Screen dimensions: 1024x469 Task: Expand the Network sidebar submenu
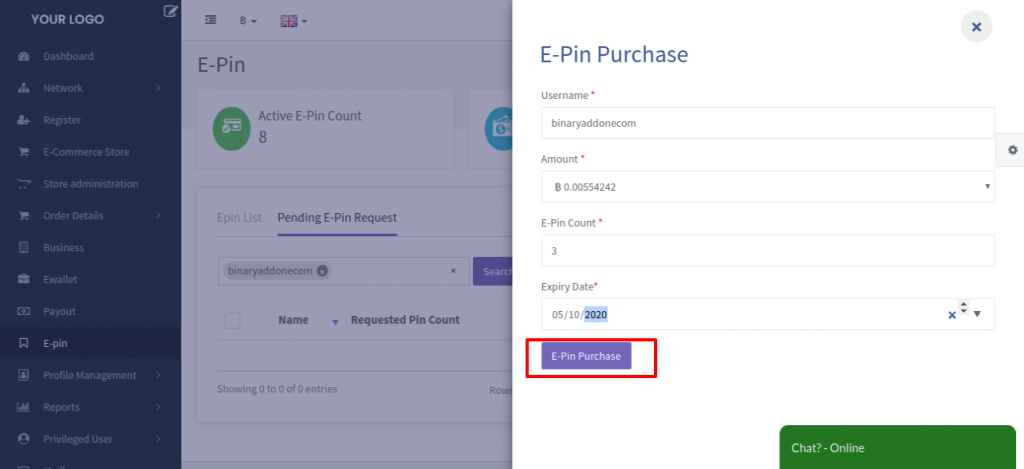[158, 88]
